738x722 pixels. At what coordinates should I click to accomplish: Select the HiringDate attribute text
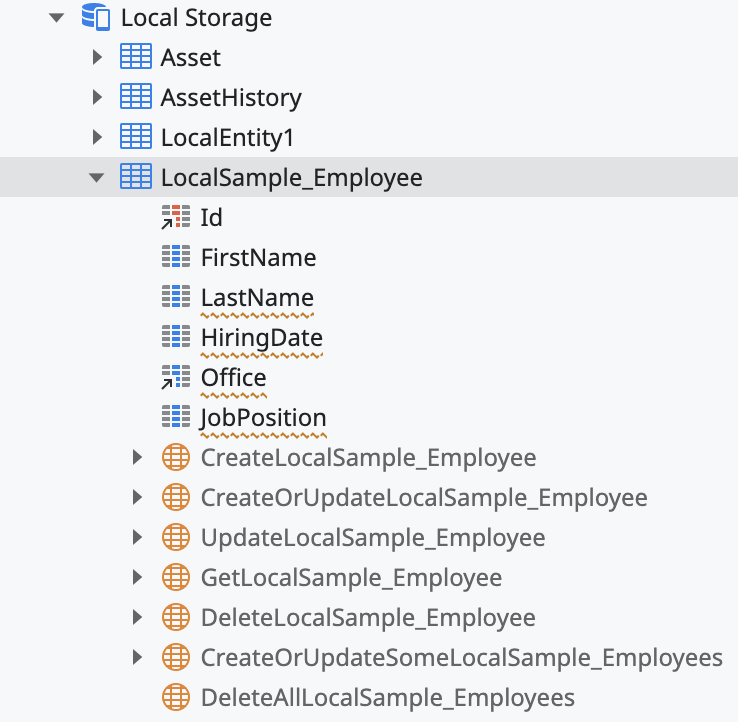pos(262,339)
